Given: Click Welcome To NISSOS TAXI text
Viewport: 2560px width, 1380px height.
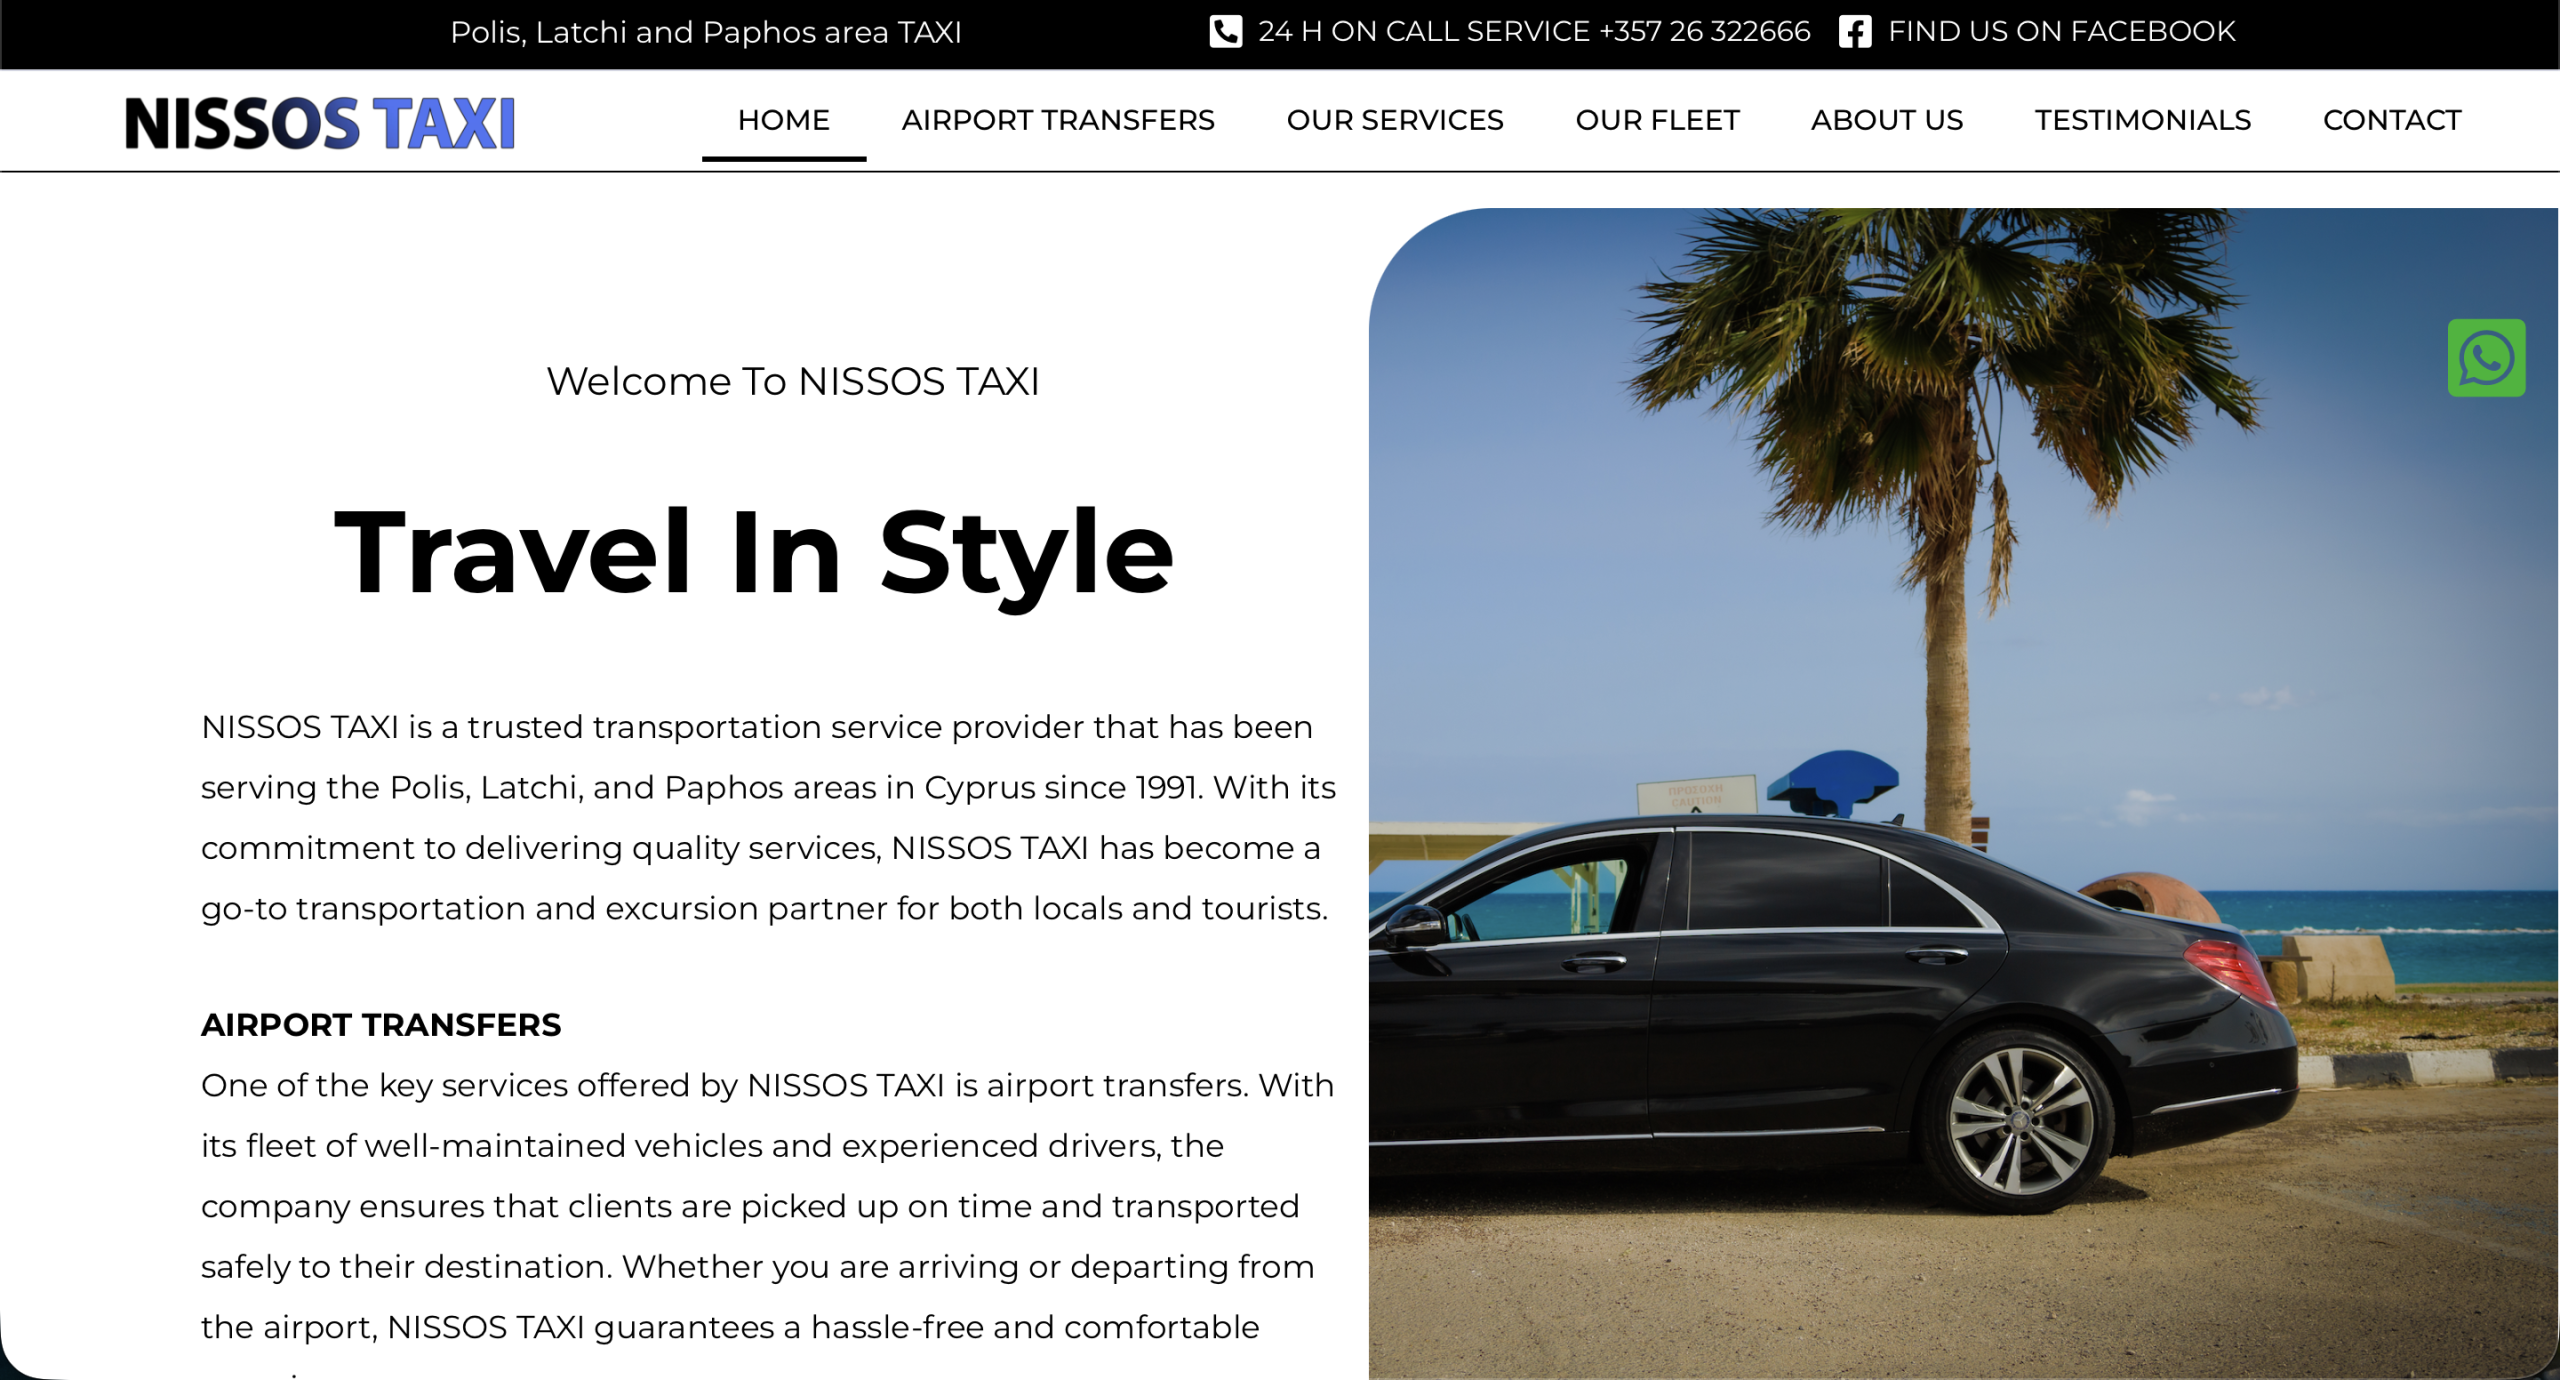Looking at the screenshot, I should pyautogui.click(x=792, y=381).
